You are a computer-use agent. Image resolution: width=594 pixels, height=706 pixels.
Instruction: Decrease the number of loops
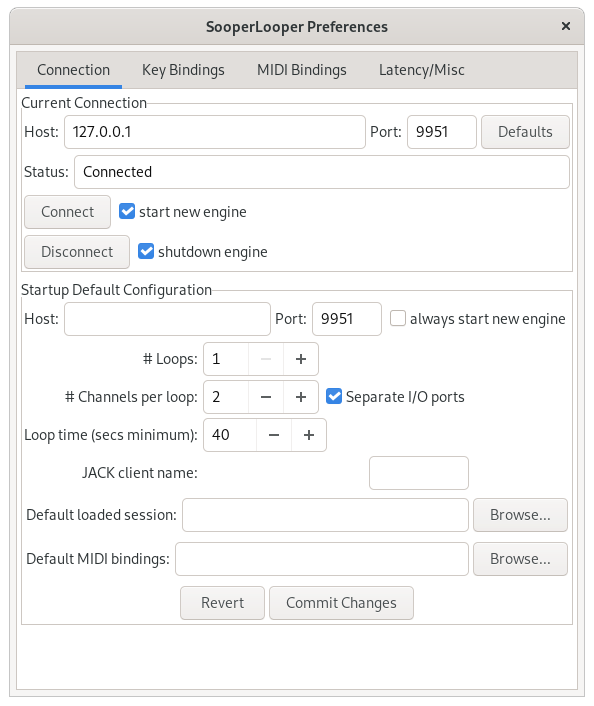click(x=266, y=359)
